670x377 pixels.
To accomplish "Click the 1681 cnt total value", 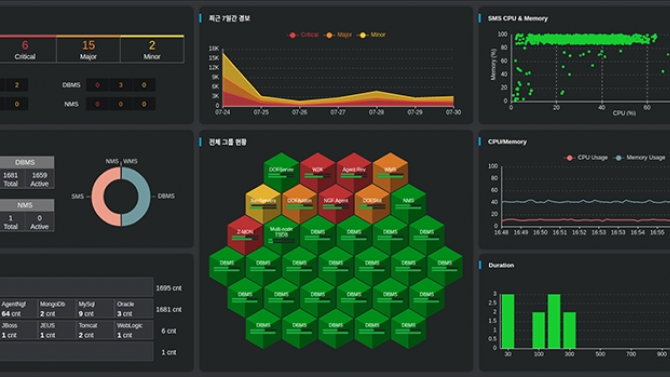I will click(169, 309).
